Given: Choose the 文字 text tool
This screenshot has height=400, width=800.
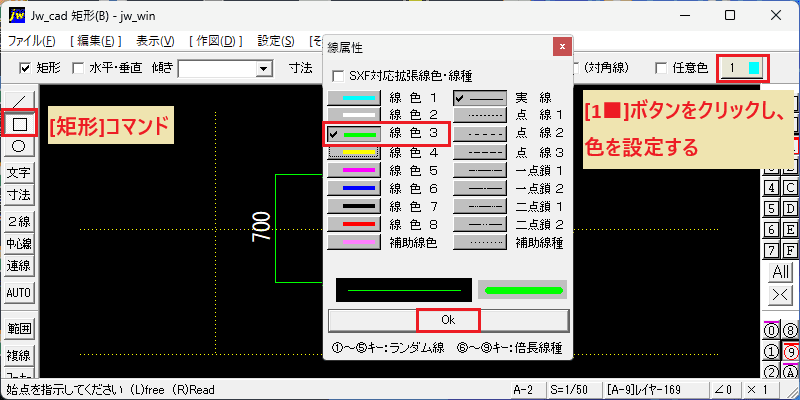Looking at the screenshot, I should click(19, 173).
